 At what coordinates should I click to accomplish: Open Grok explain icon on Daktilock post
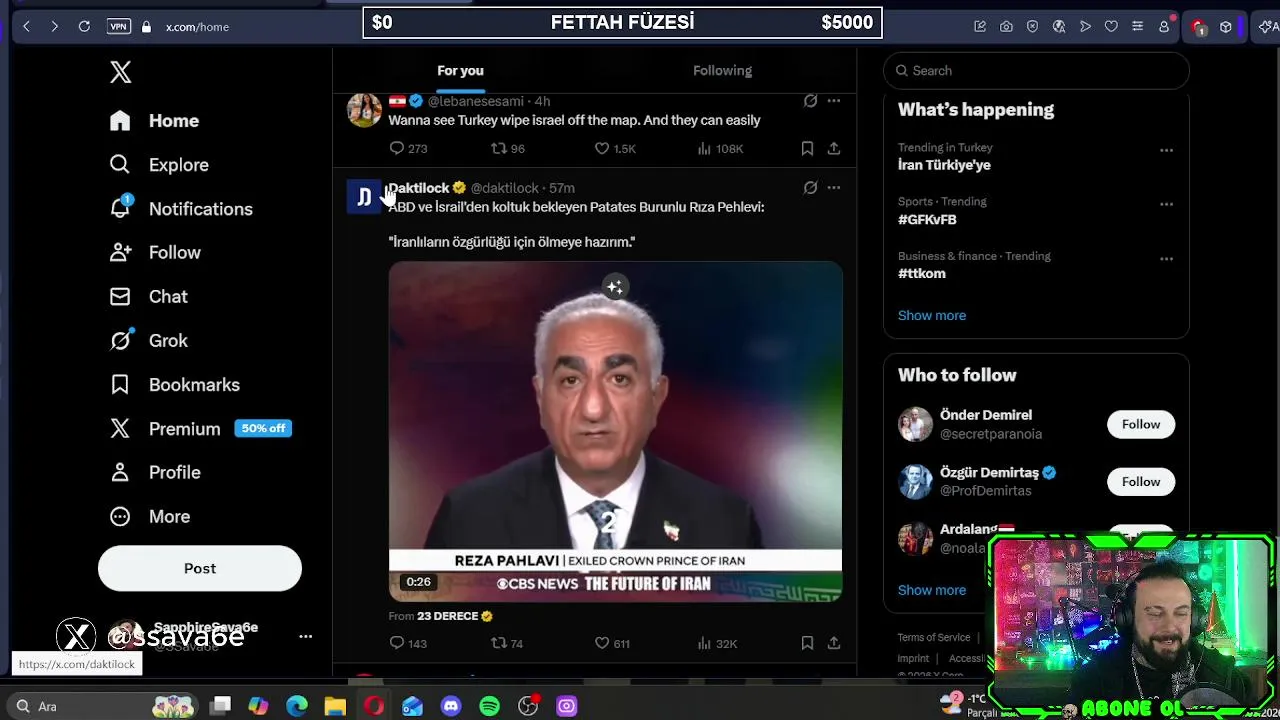coord(810,188)
